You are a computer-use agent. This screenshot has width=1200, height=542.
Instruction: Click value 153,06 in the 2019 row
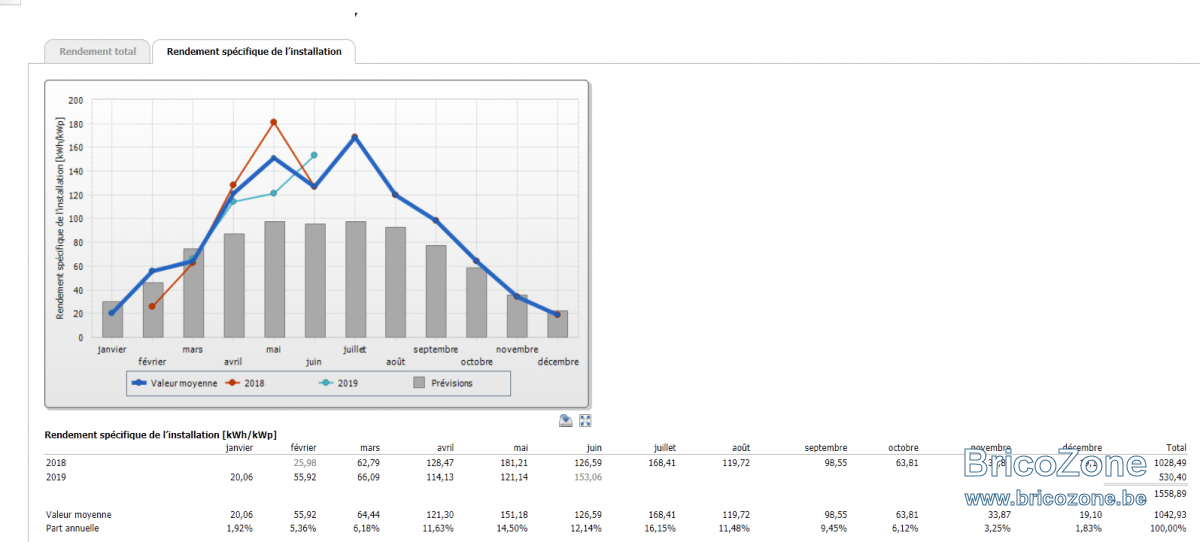pyautogui.click(x=588, y=477)
